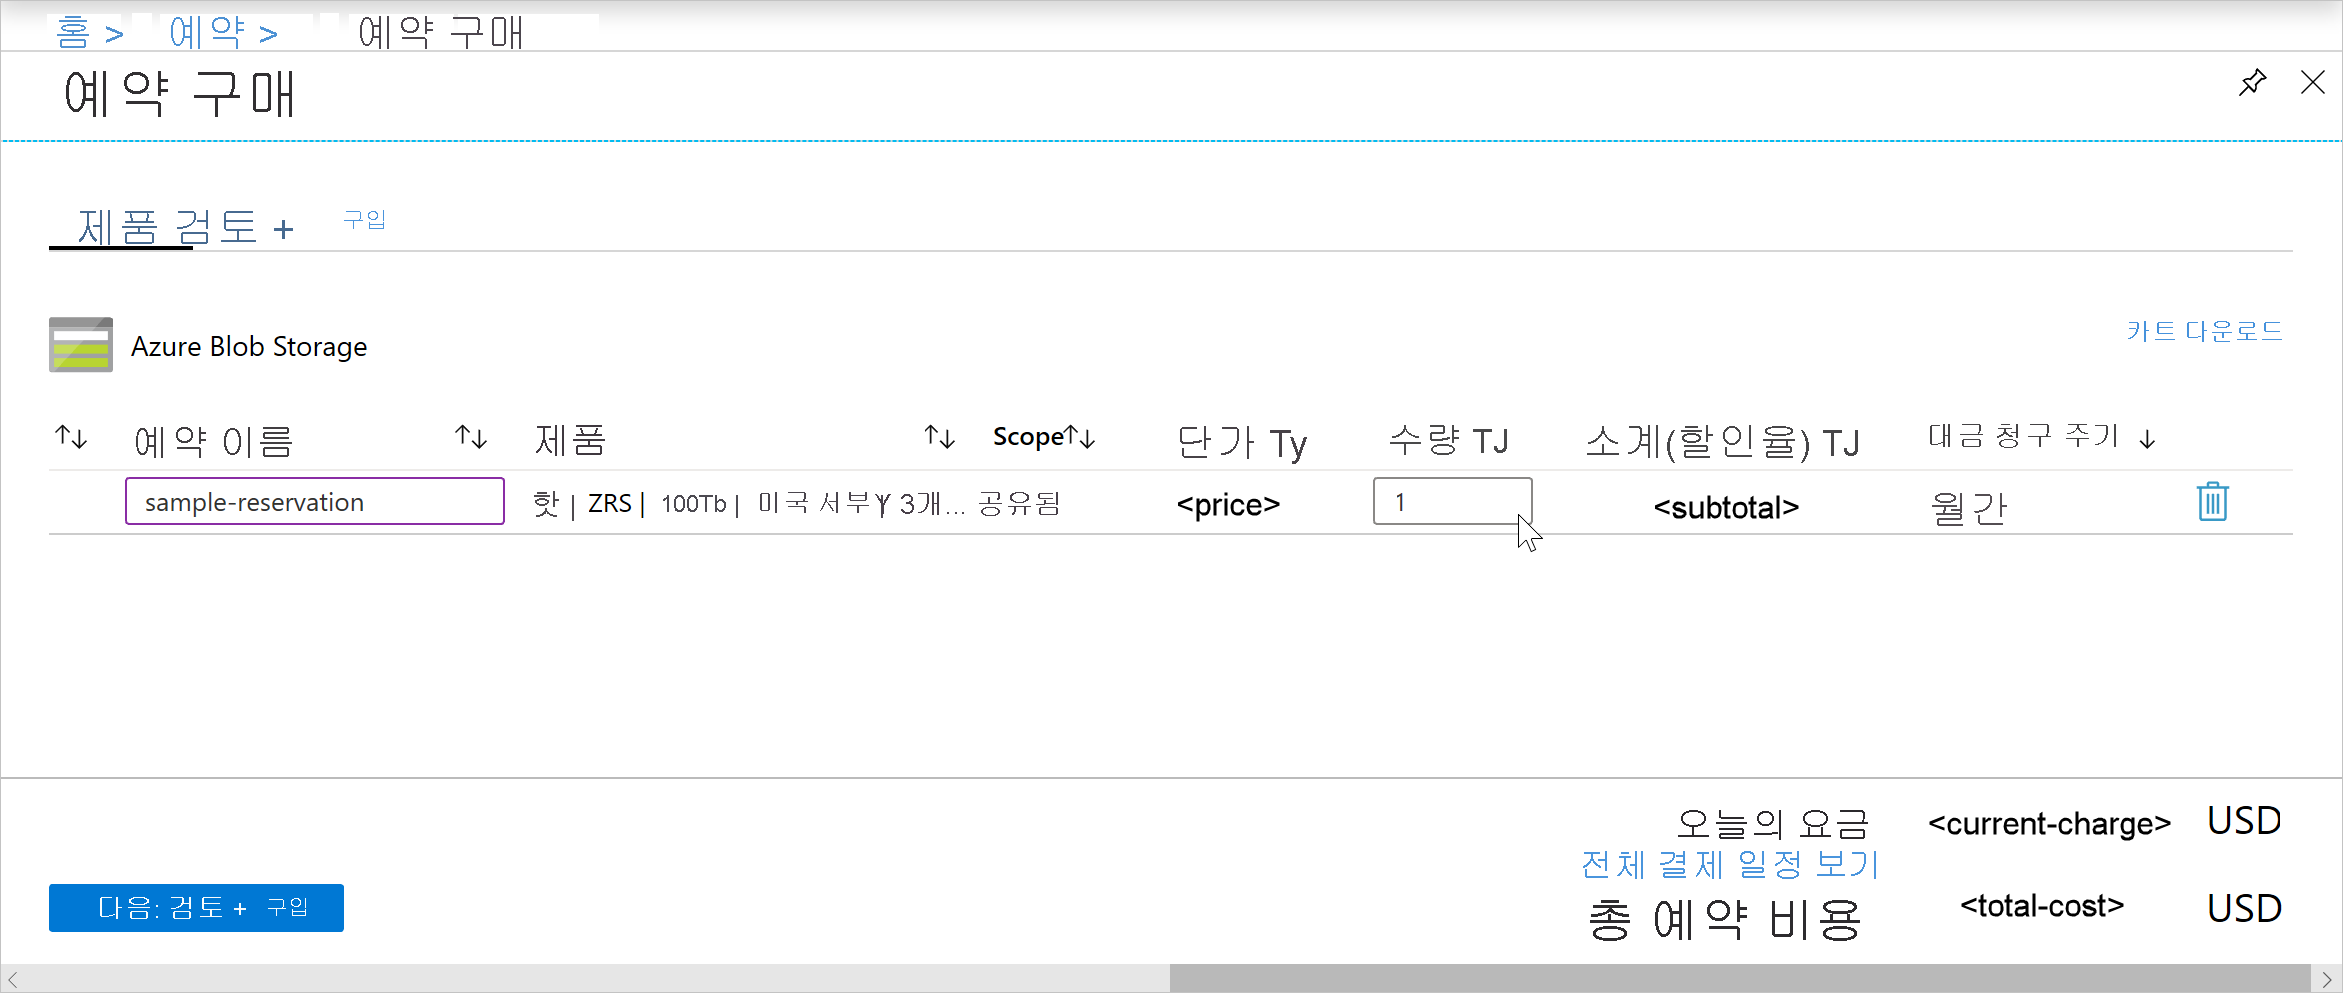Screen dimensions: 2343x993
Task: Click the 다음: 검토 + 구입 button
Action: (196, 908)
